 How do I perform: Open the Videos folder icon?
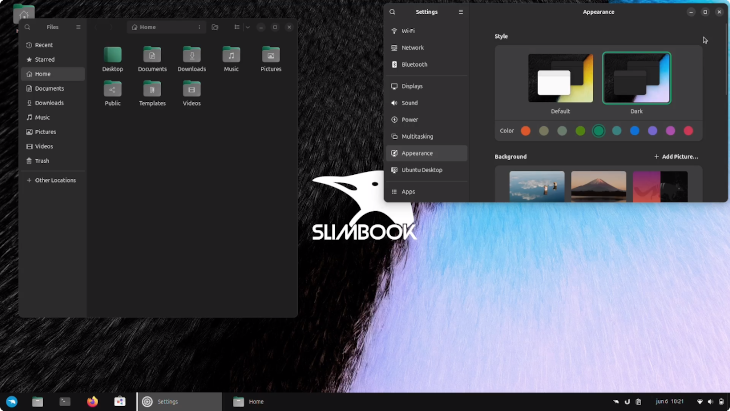191,89
